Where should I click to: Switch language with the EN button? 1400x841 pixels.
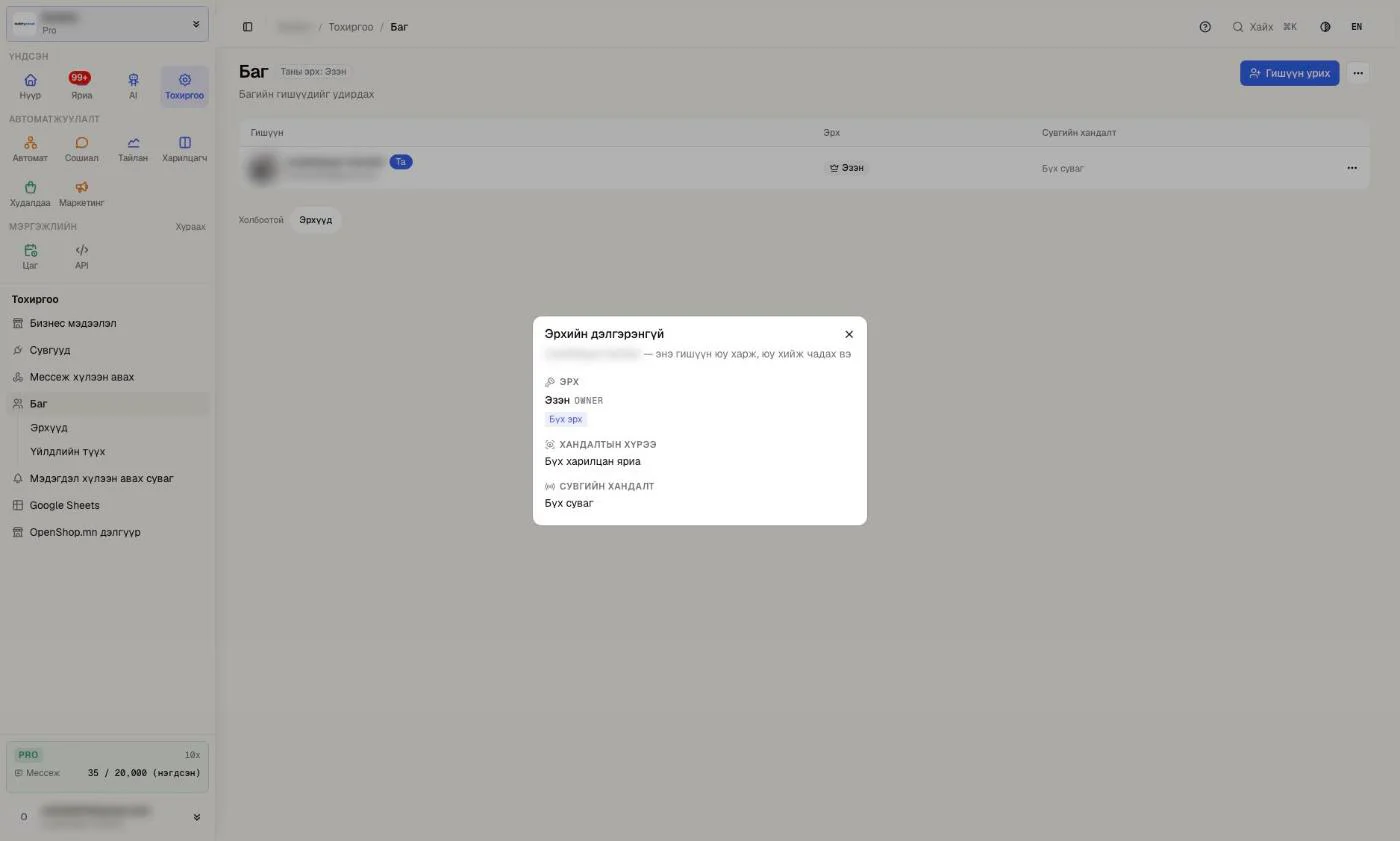coord(1356,27)
